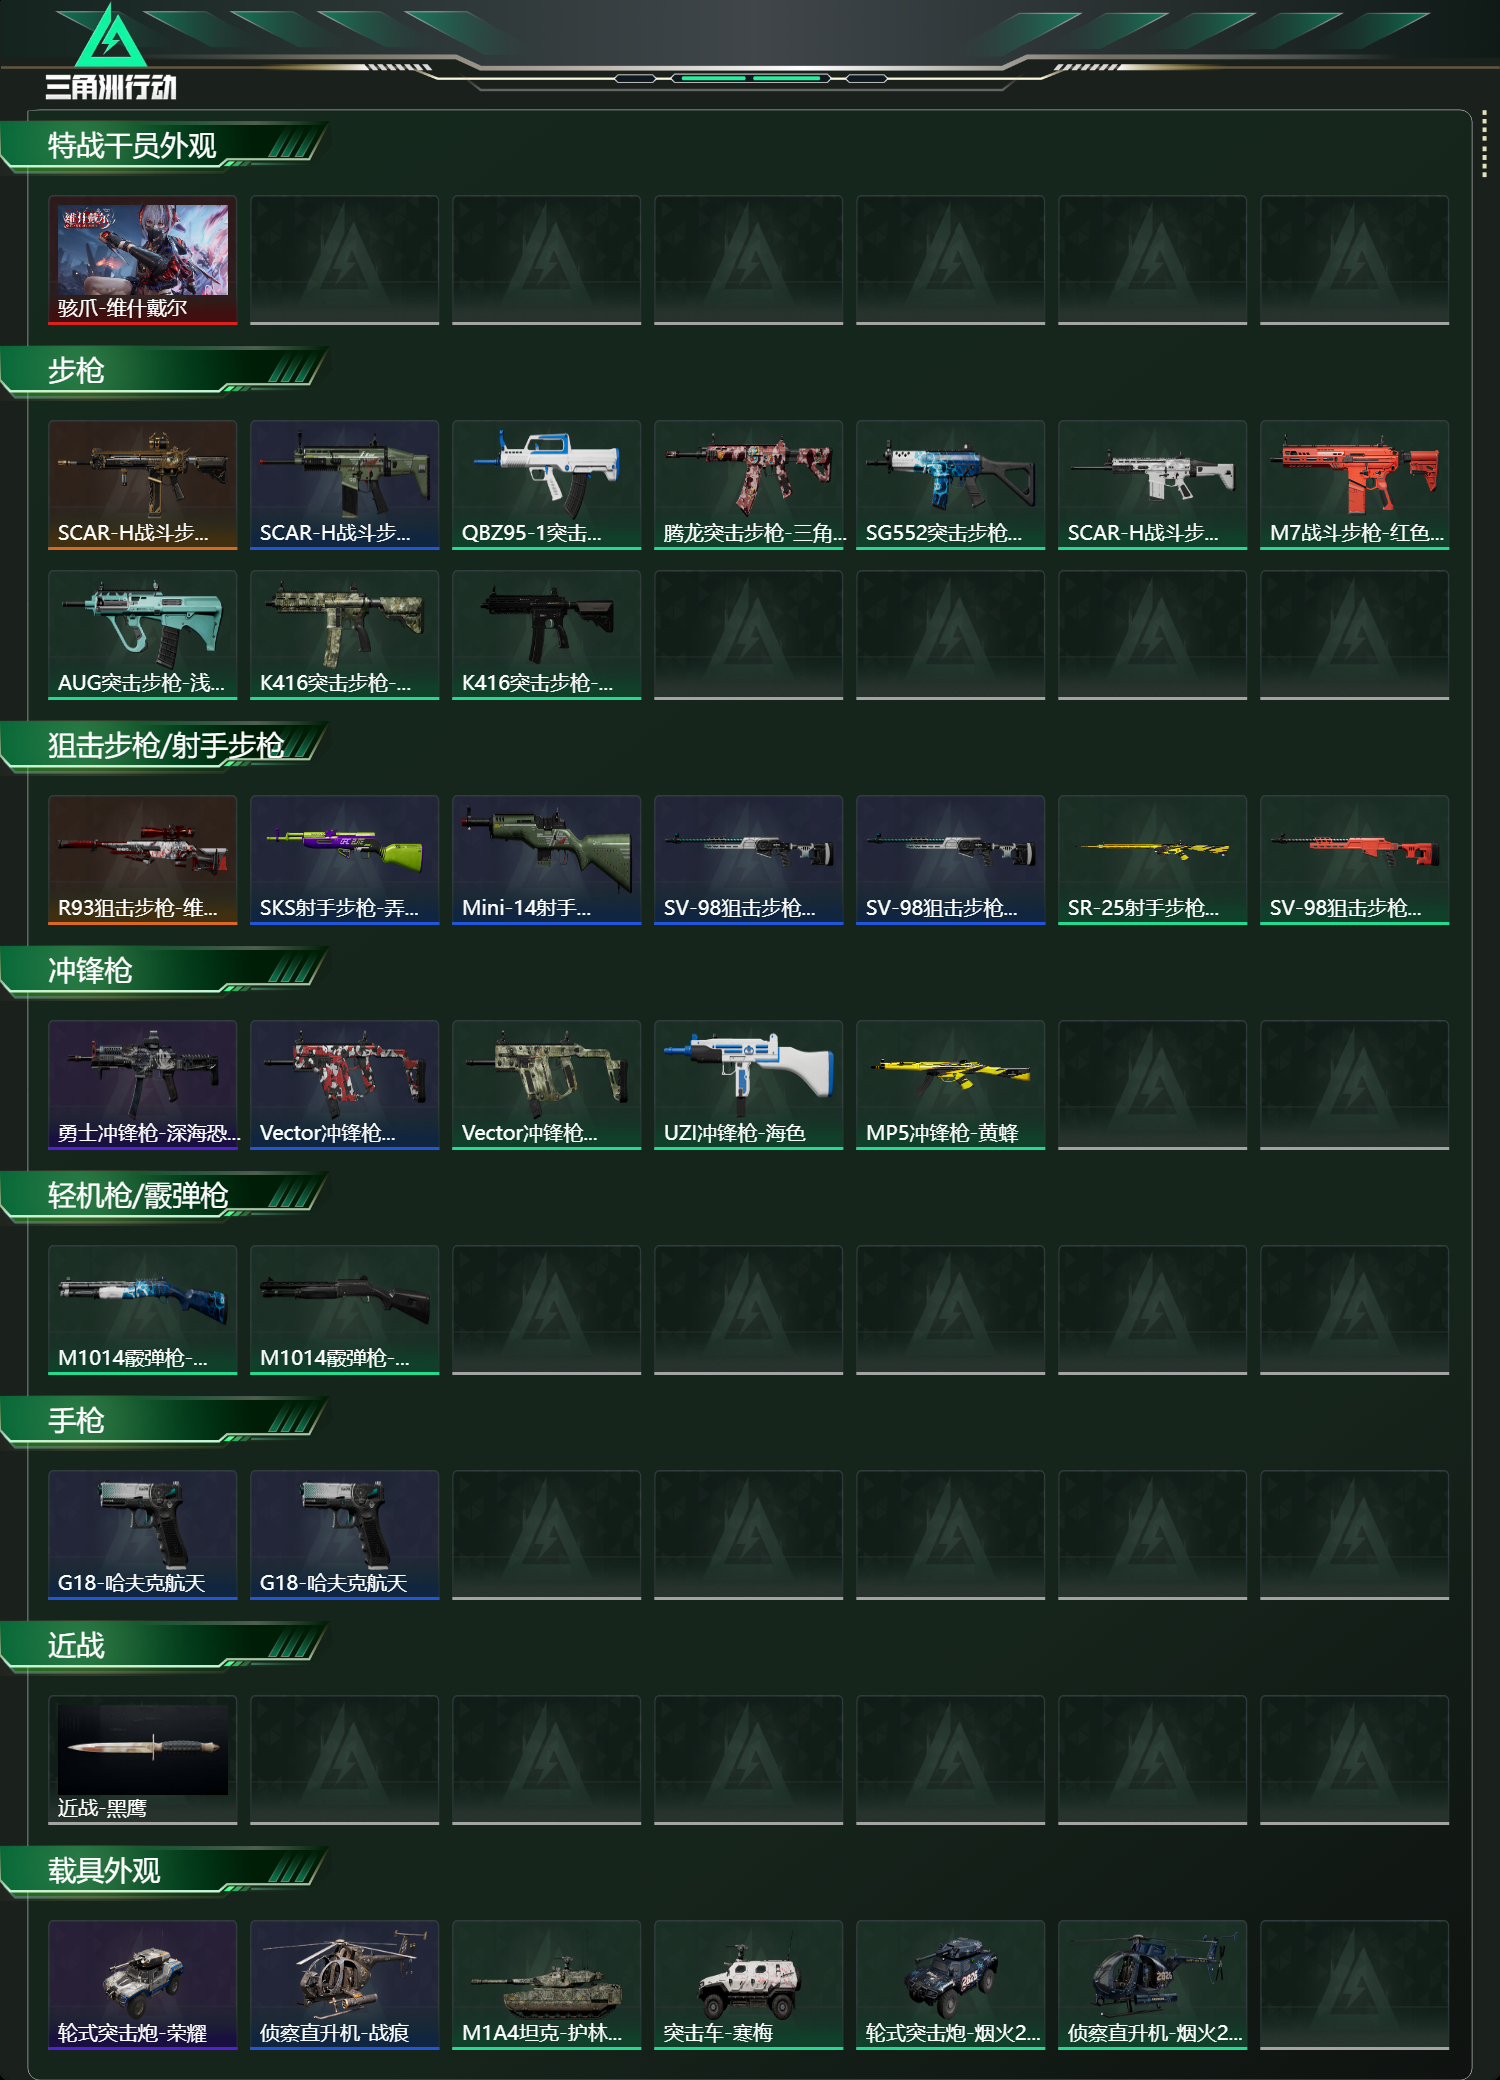The image size is (1500, 2080).
Task: Click the Delta Force triangle logo
Action: coord(111,36)
